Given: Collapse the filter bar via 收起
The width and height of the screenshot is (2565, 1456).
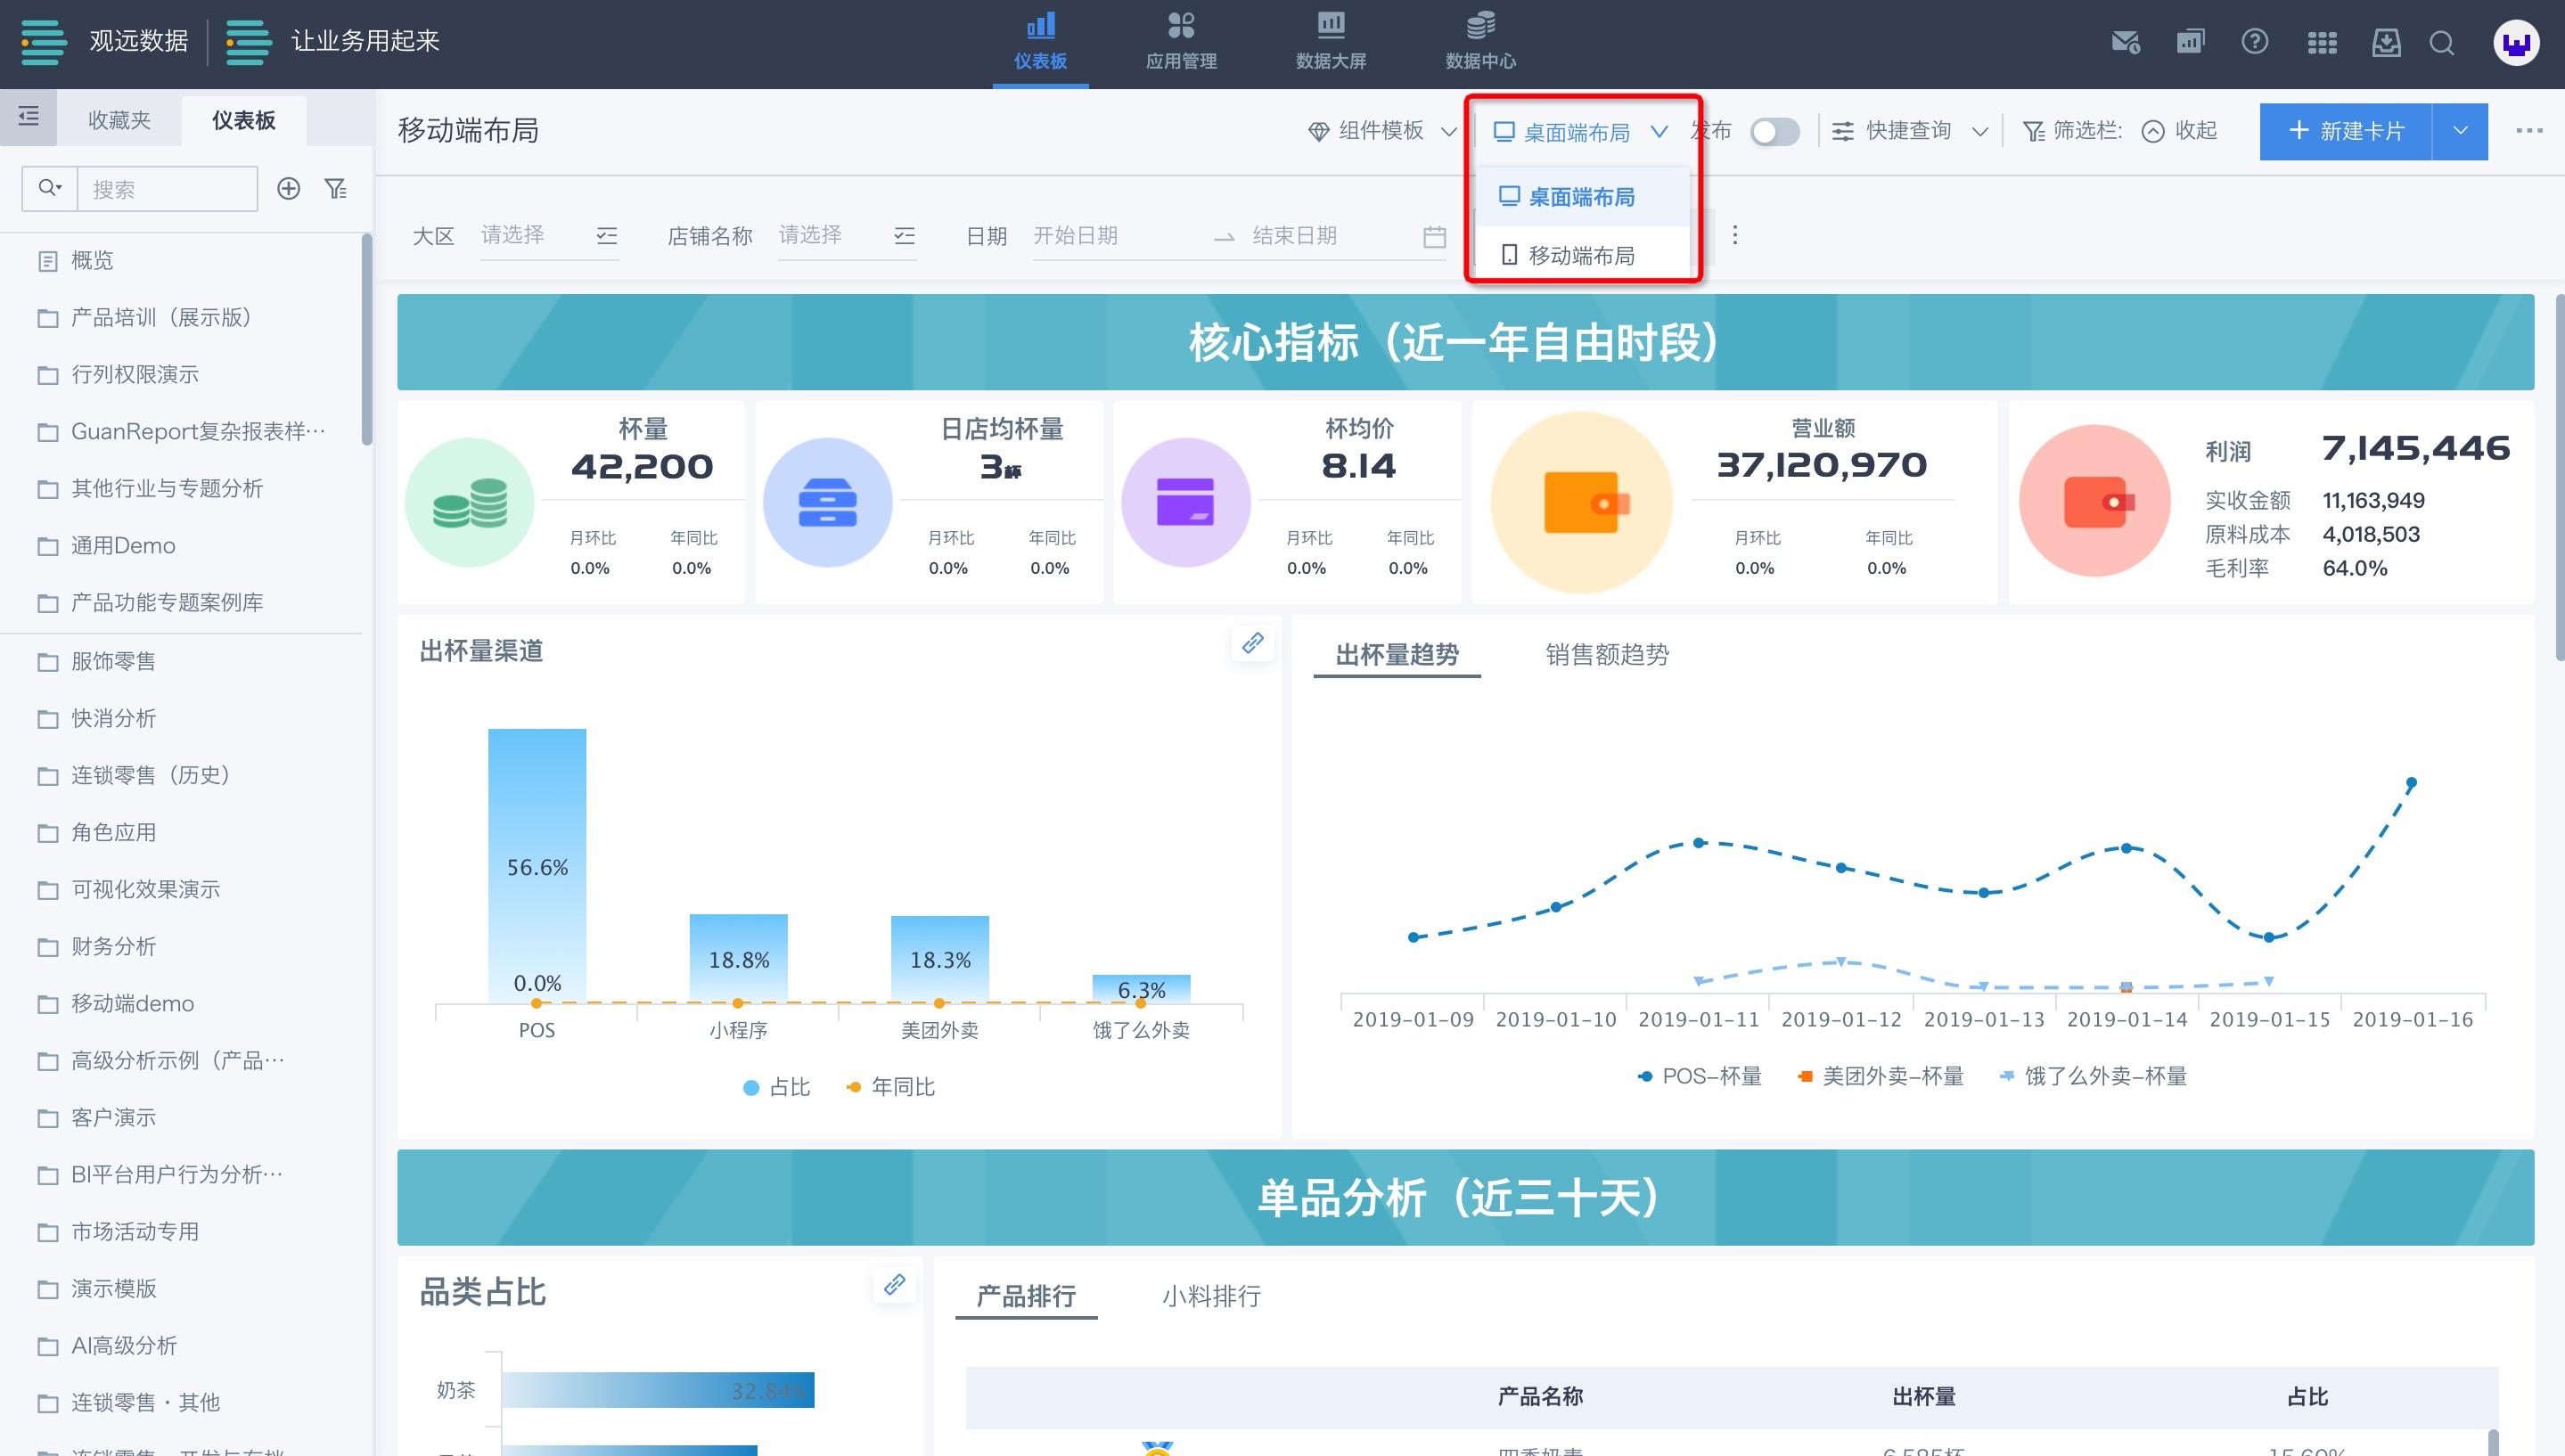Looking at the screenshot, I should 2180,131.
